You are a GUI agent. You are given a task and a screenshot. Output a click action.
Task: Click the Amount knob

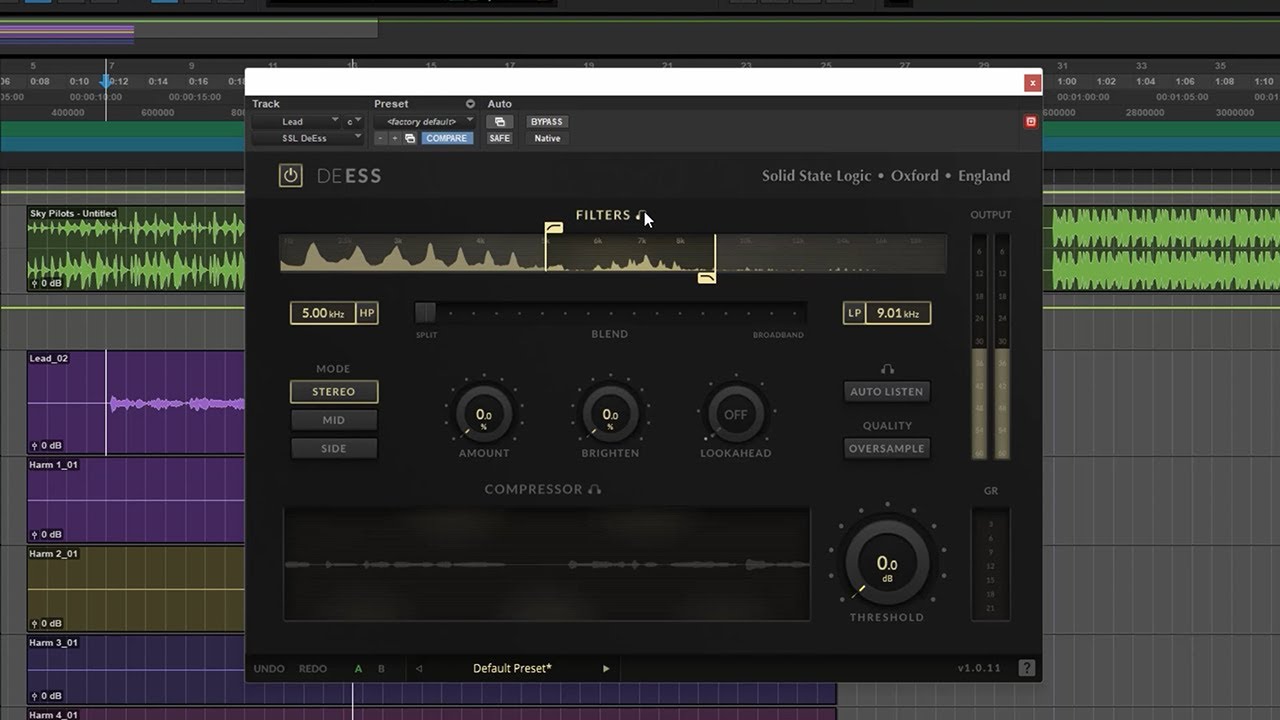484,414
